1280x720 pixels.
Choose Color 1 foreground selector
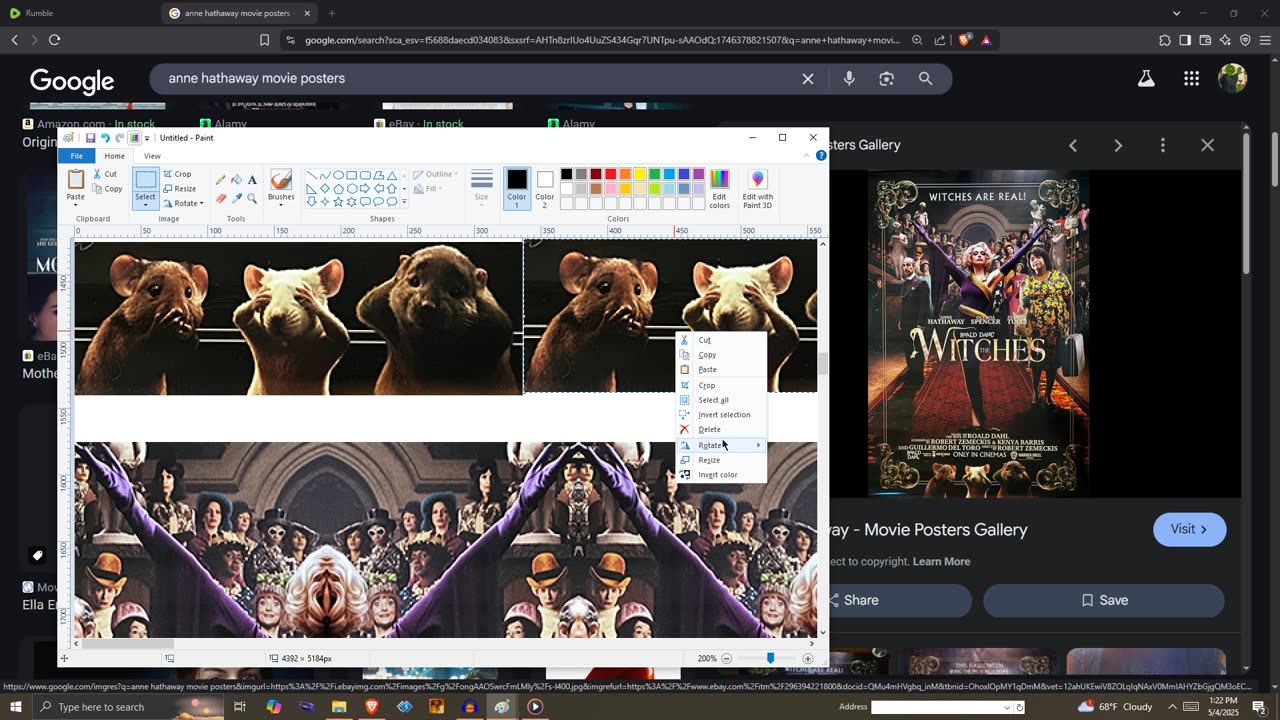[516, 188]
